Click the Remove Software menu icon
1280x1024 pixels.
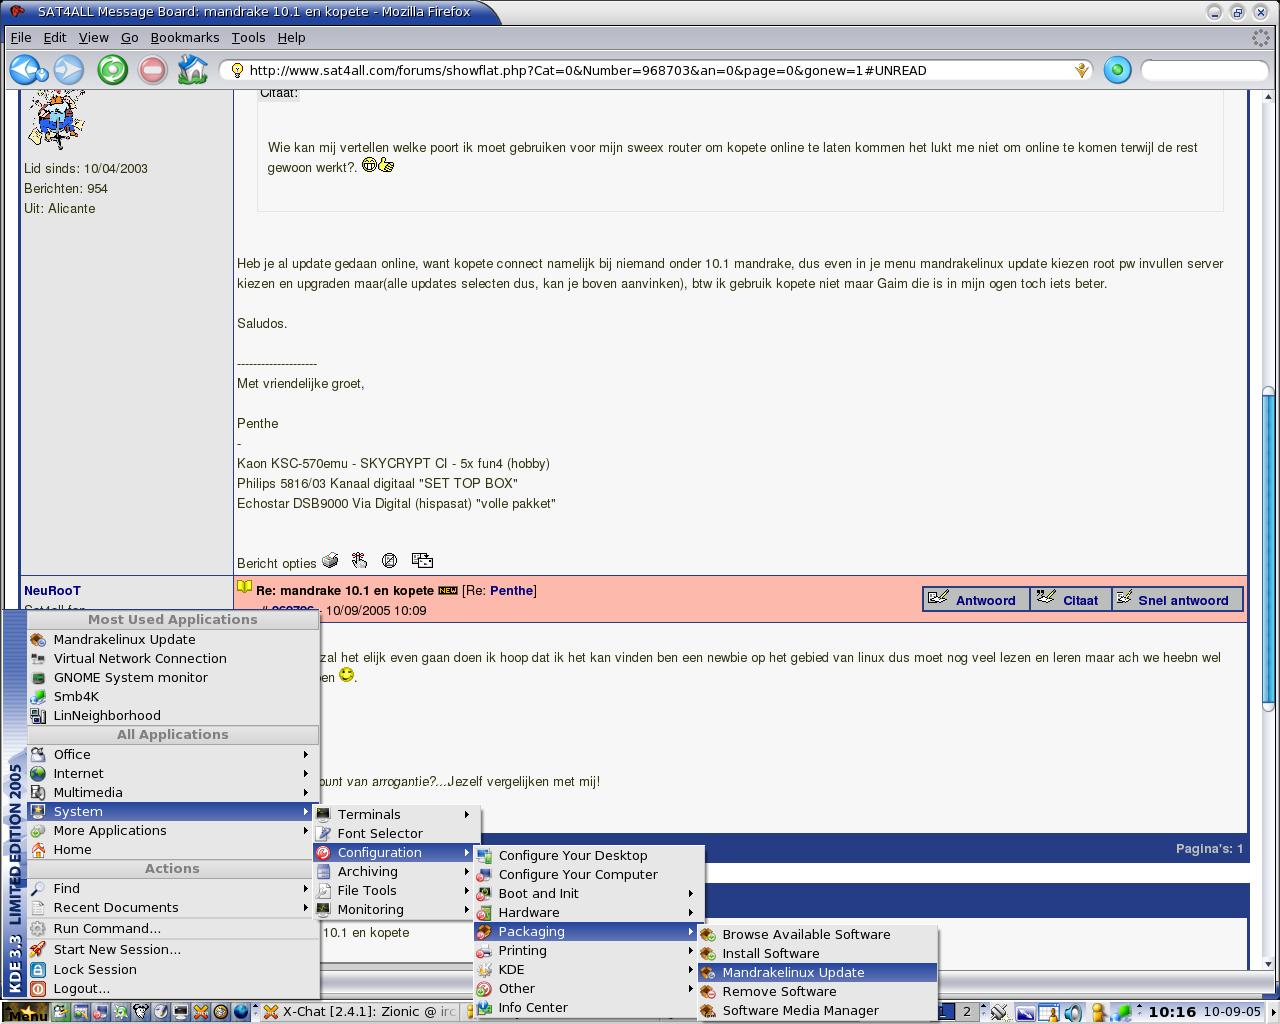coord(708,992)
